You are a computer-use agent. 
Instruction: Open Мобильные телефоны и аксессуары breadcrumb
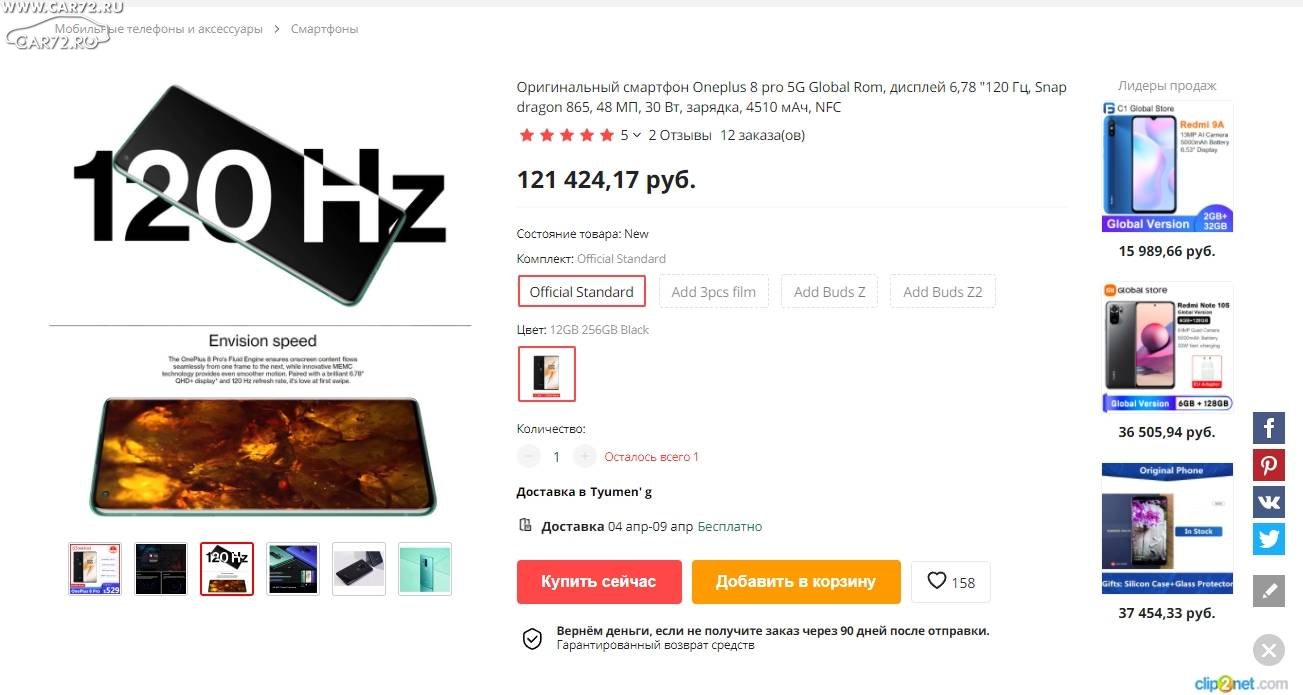pos(158,29)
